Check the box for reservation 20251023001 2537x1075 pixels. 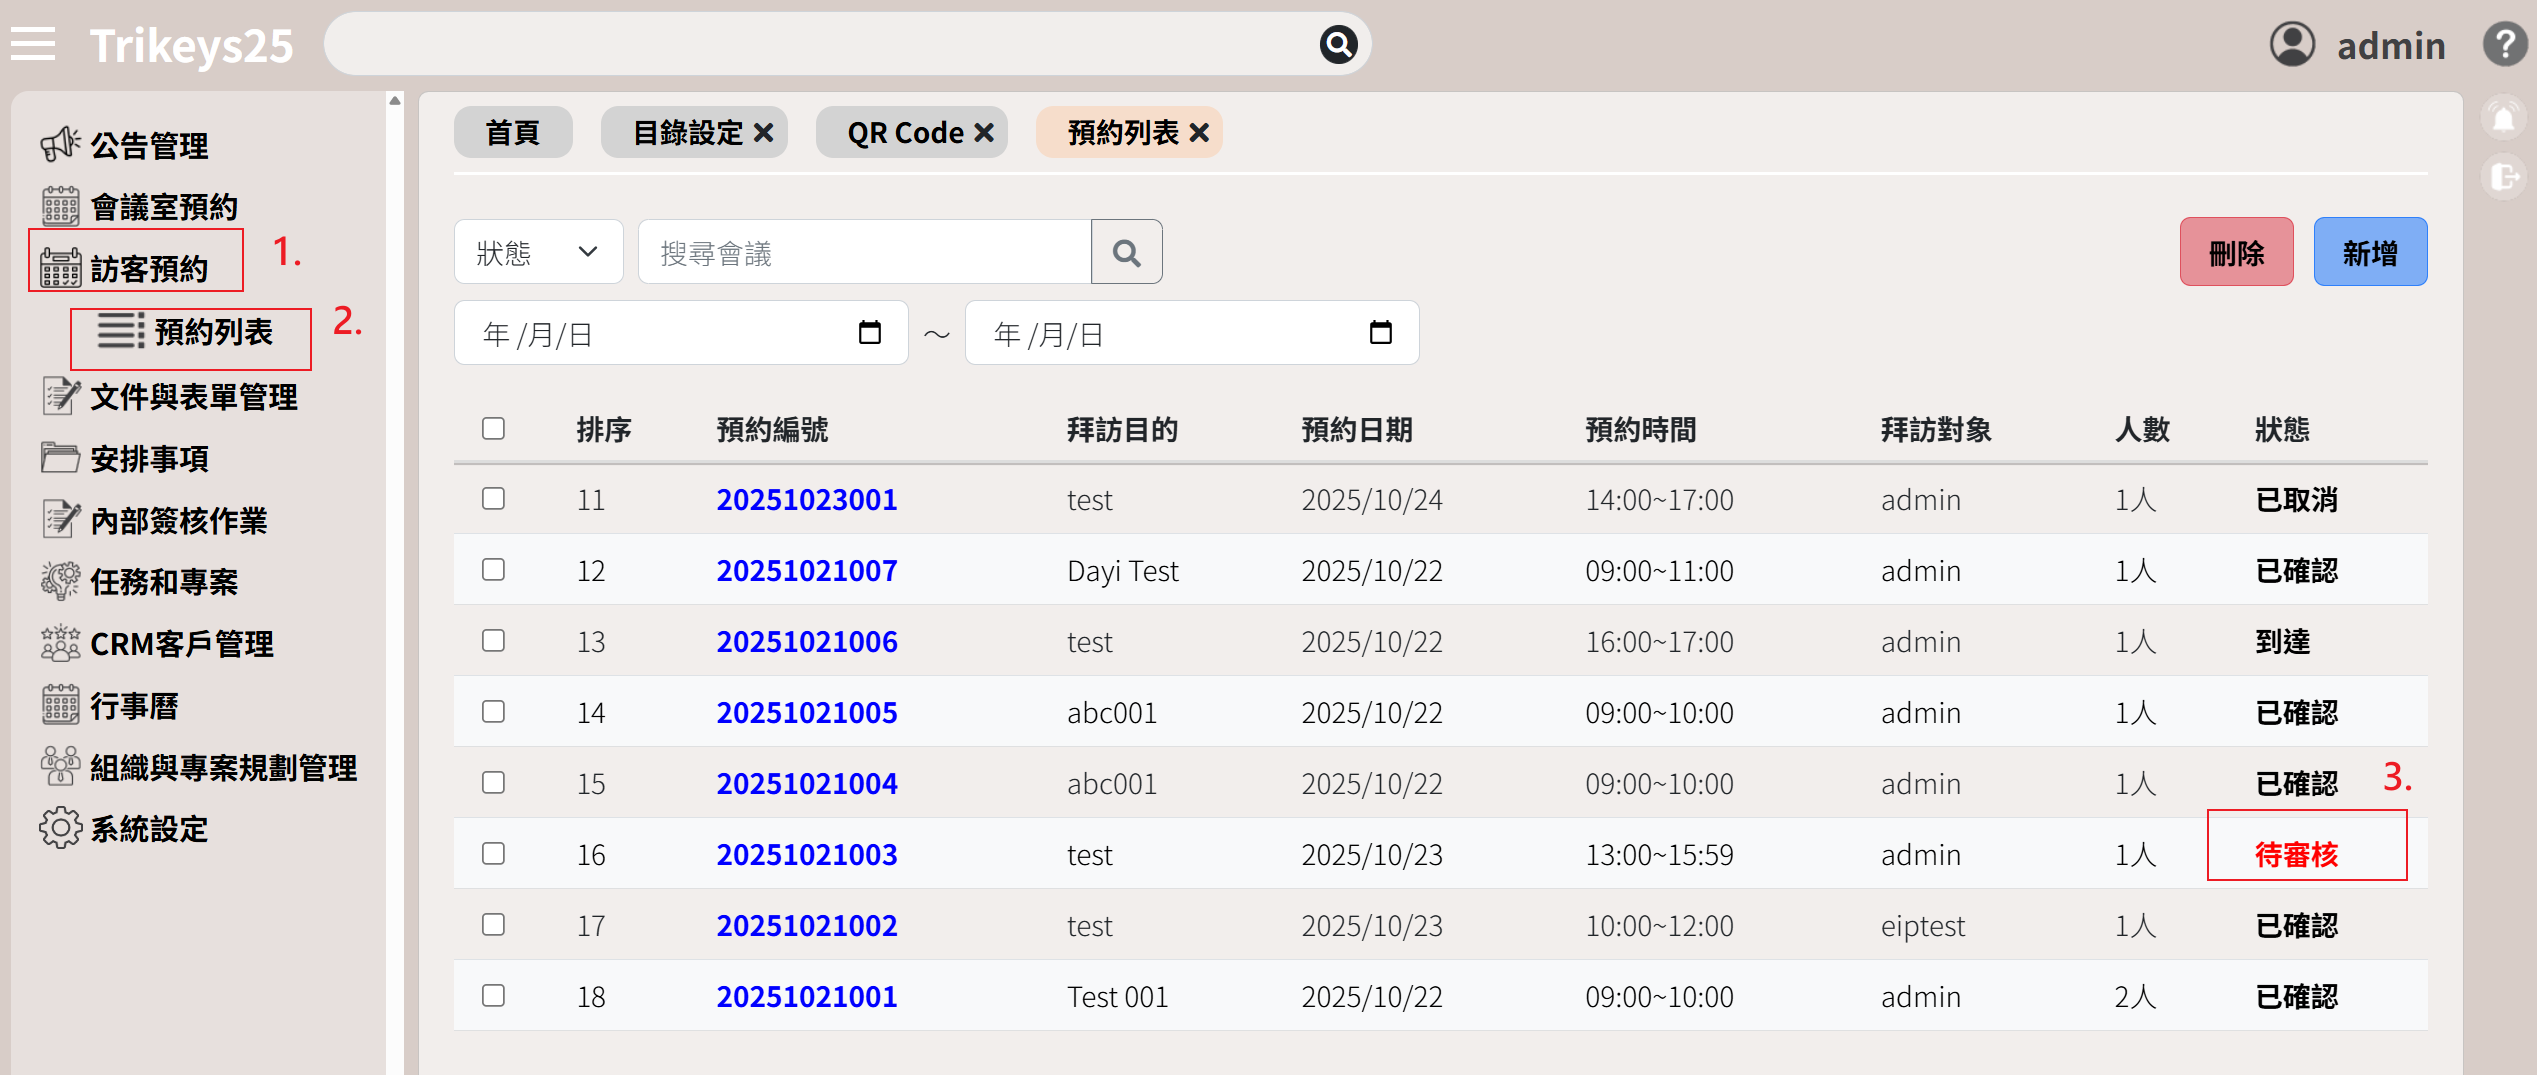[493, 499]
